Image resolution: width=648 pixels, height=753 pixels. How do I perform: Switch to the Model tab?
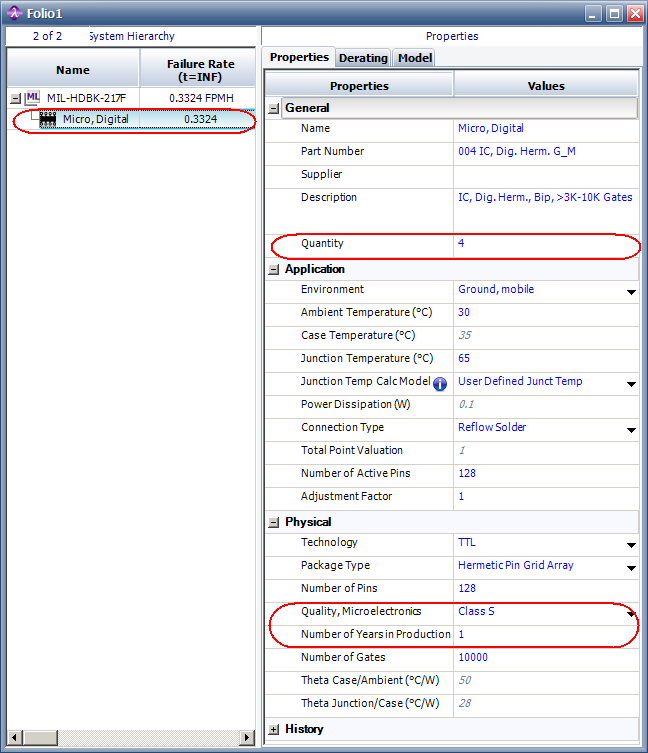[x=415, y=58]
